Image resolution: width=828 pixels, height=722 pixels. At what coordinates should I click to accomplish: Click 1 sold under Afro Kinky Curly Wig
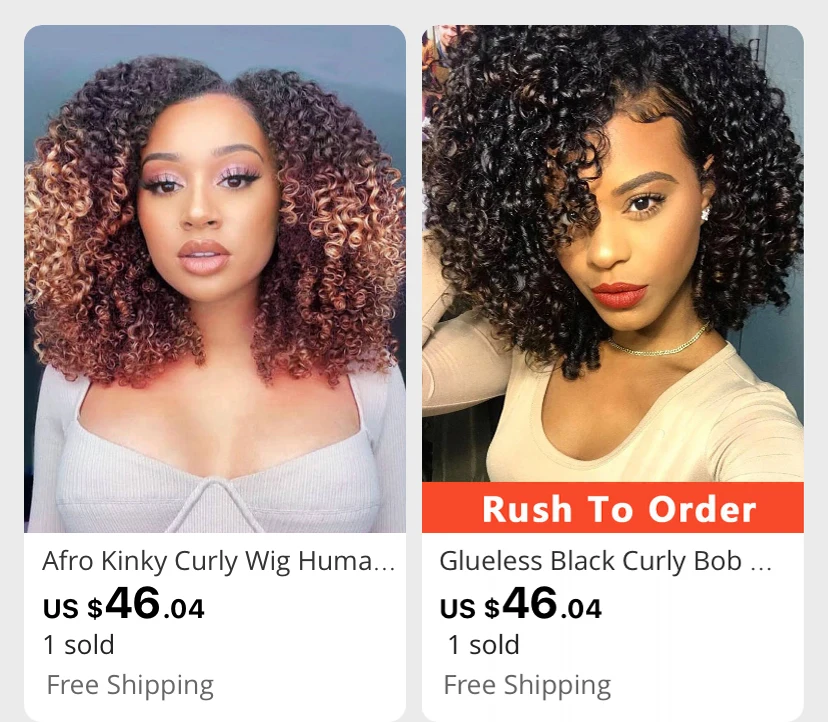pyautogui.click(x=79, y=645)
